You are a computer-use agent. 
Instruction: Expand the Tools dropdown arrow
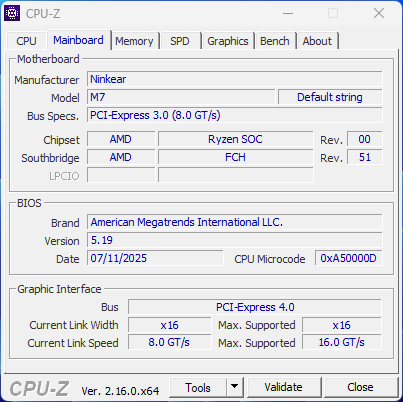click(235, 387)
